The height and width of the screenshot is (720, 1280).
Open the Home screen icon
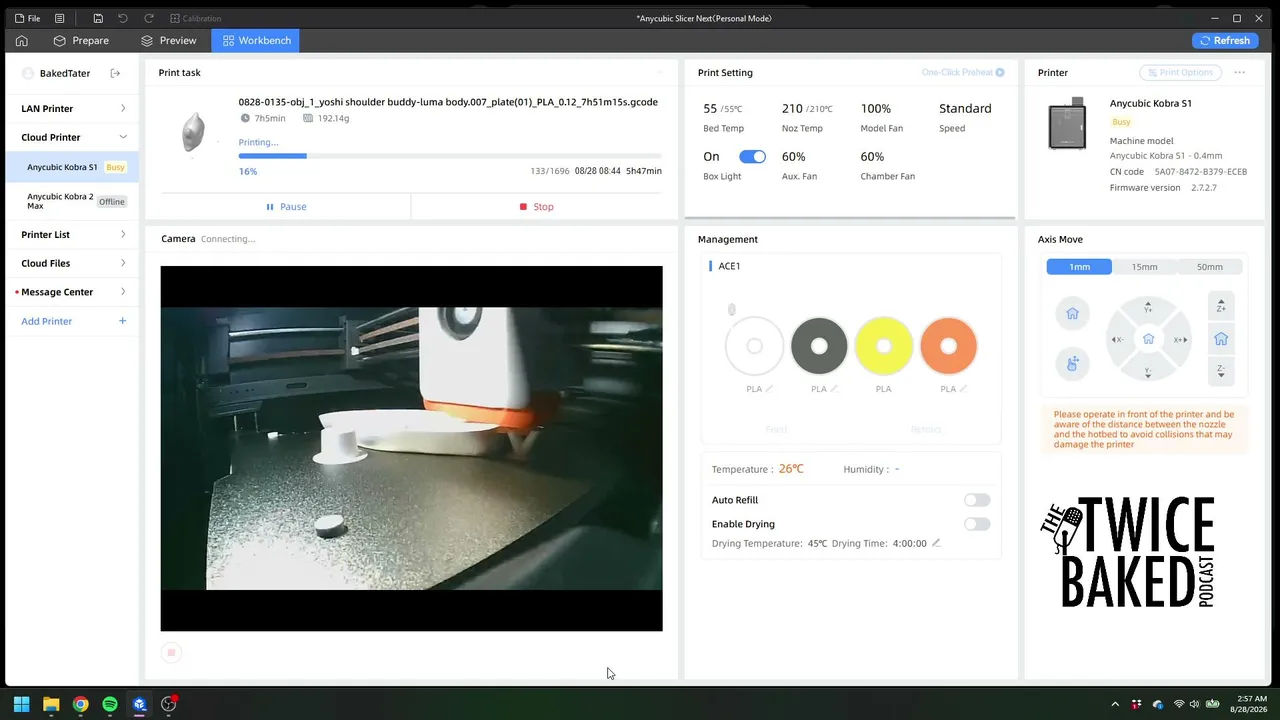coord(21,41)
